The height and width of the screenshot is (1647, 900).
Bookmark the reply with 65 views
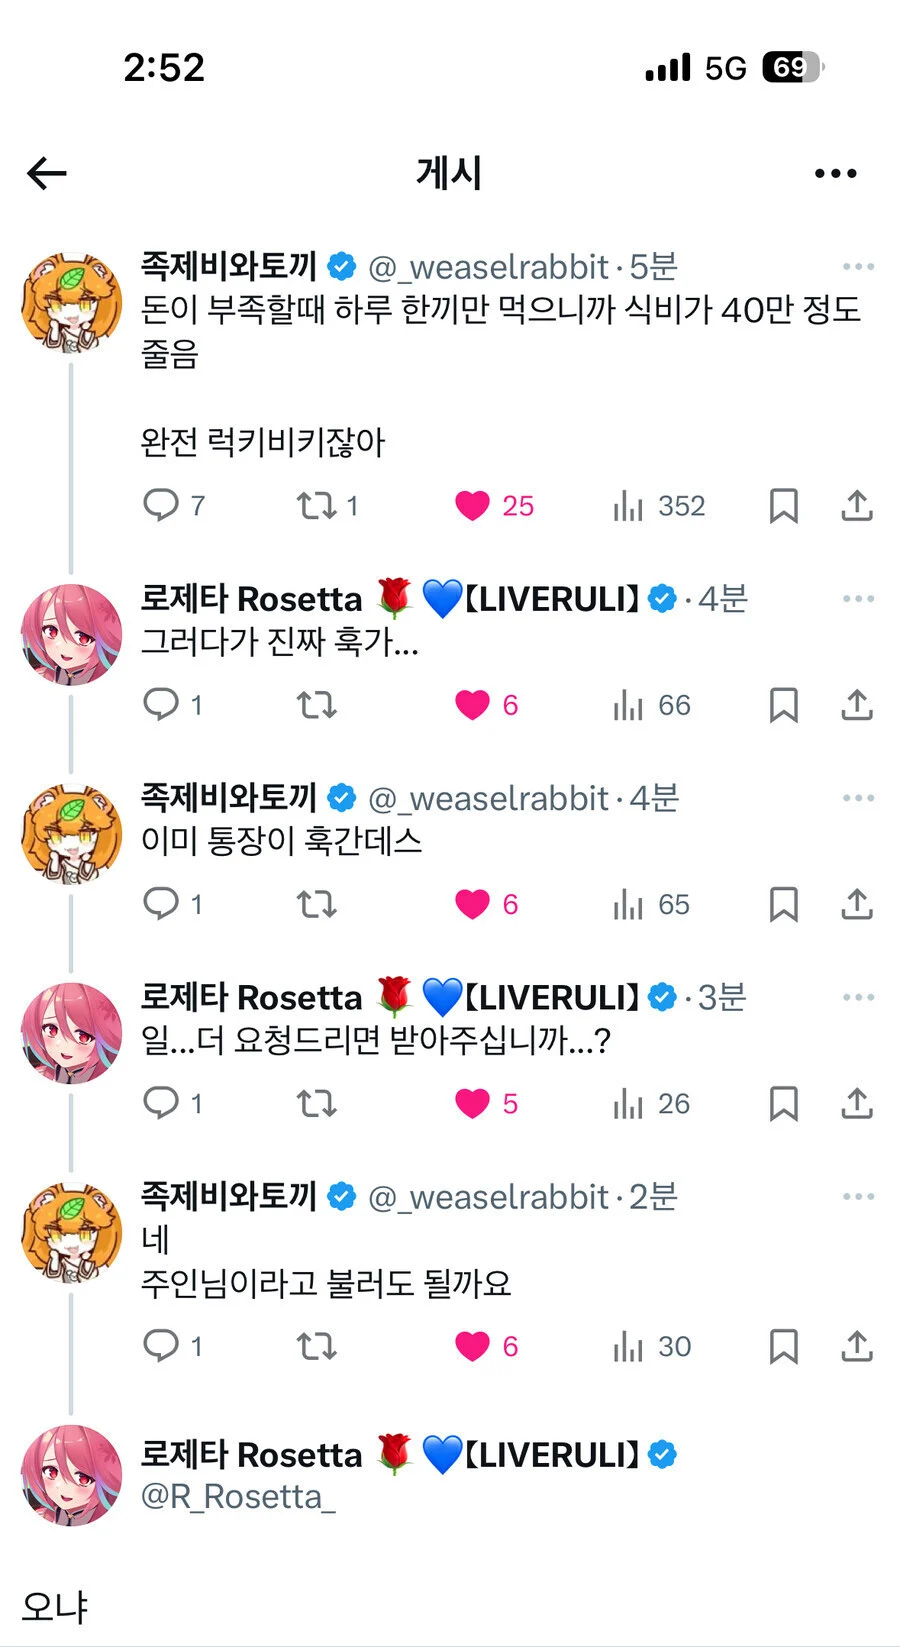click(783, 904)
